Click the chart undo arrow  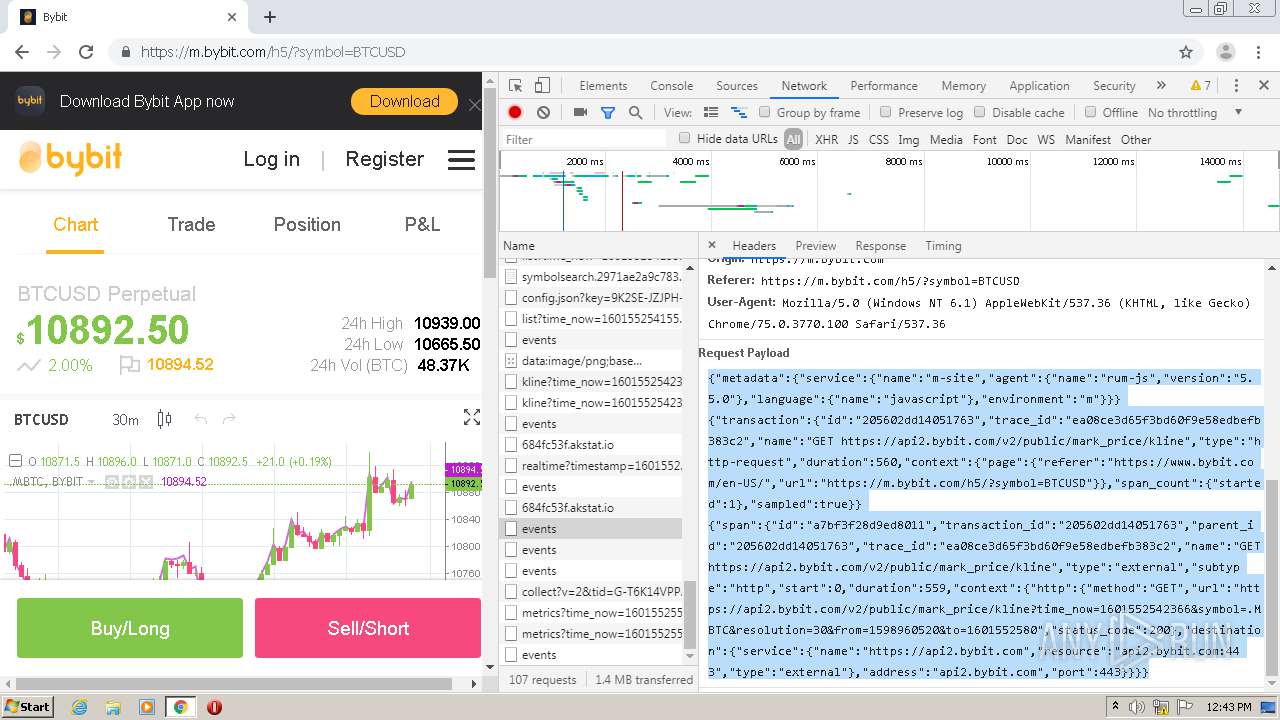tap(200, 419)
